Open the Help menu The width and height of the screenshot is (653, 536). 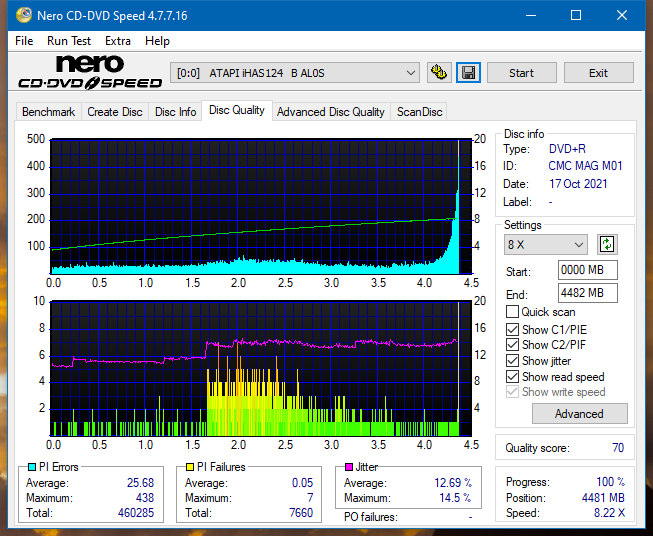157,41
